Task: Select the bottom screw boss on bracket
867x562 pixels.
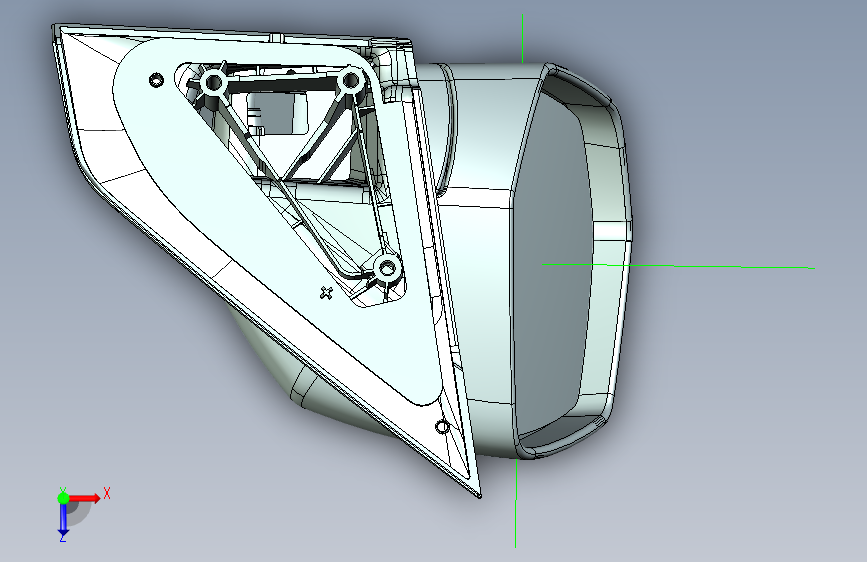Action: [387, 269]
